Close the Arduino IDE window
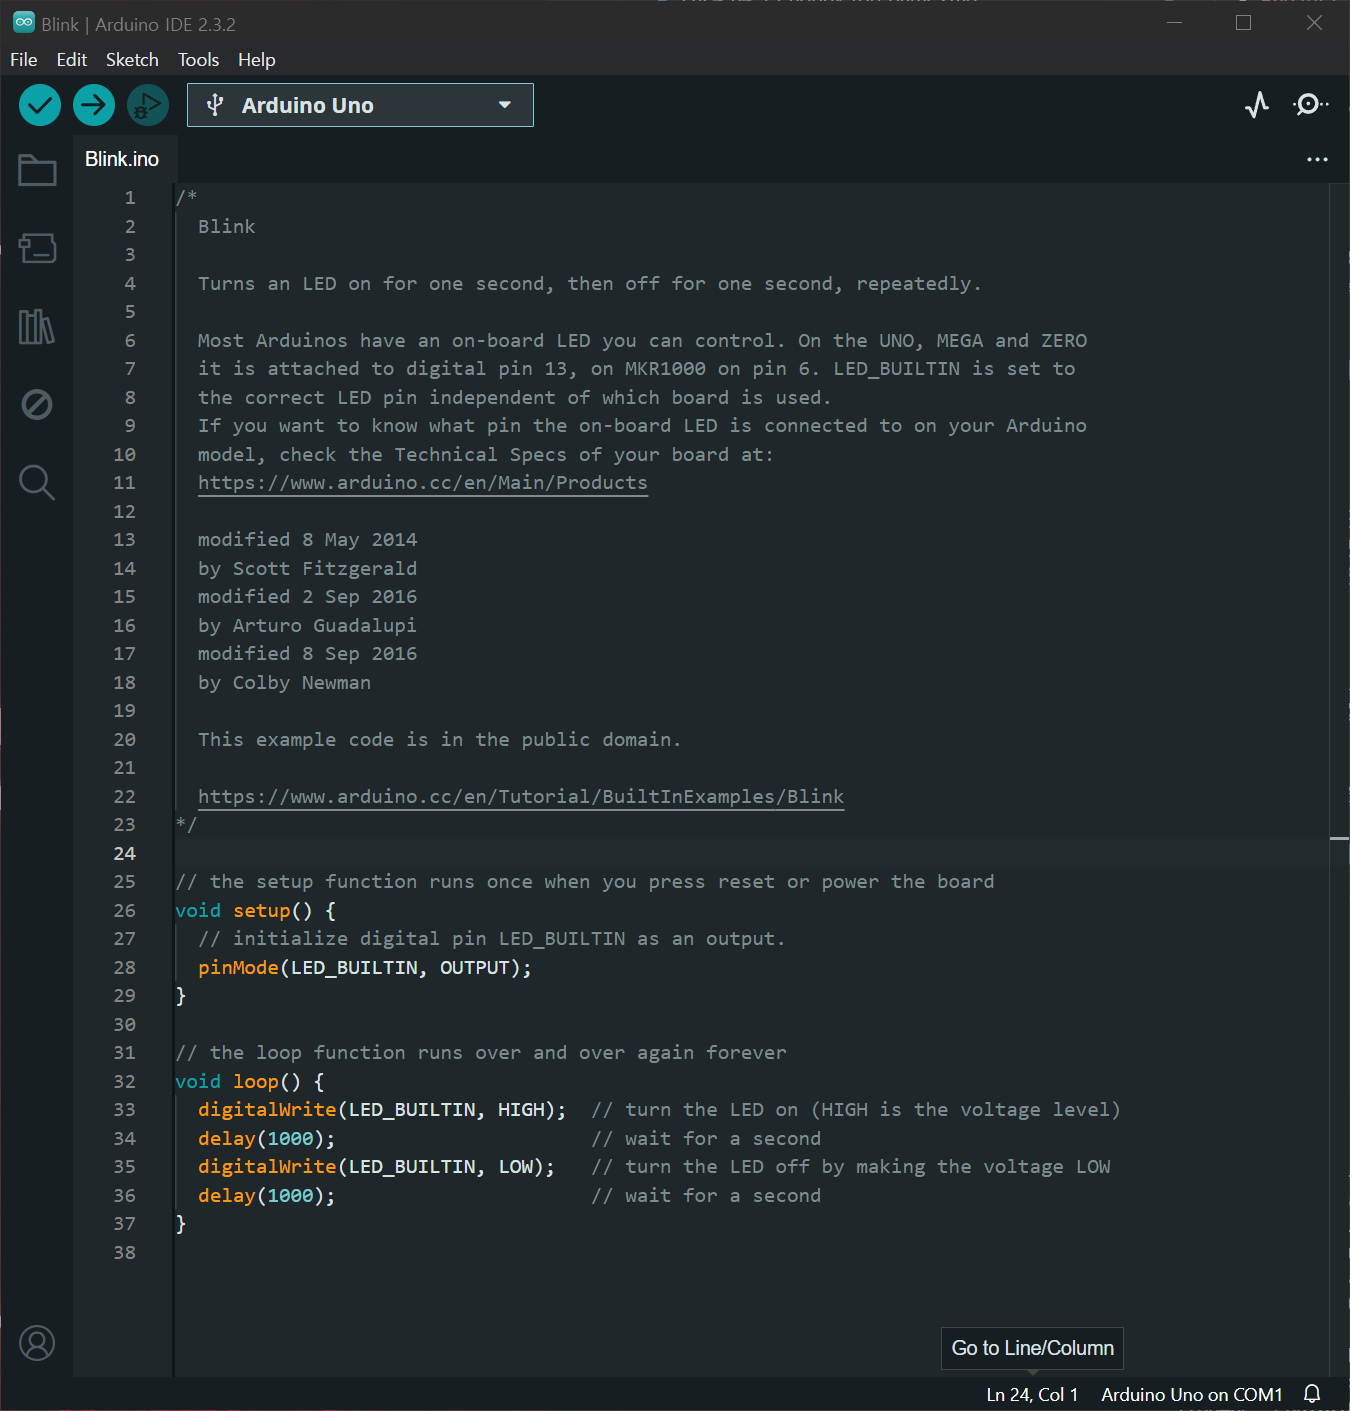Image resolution: width=1350 pixels, height=1411 pixels. click(1314, 22)
